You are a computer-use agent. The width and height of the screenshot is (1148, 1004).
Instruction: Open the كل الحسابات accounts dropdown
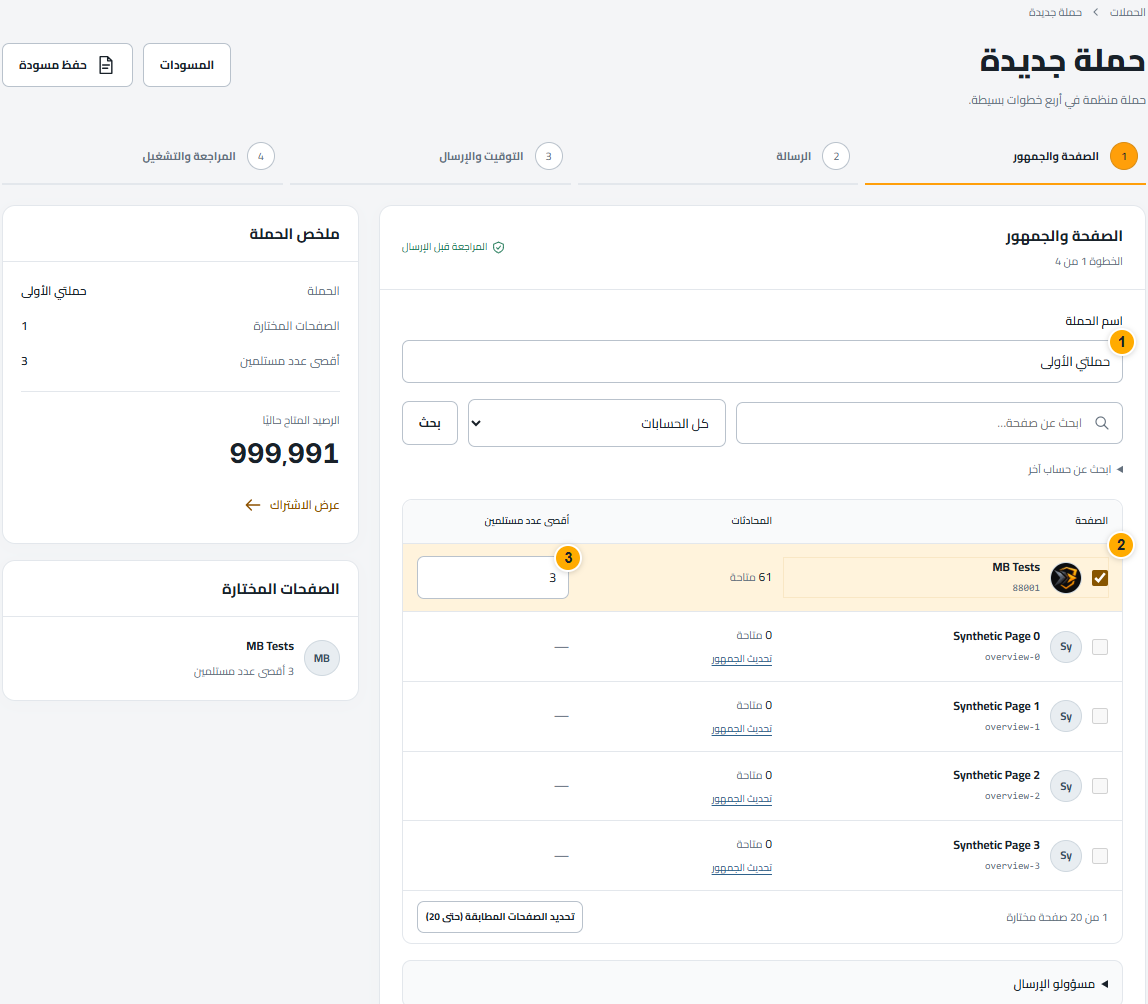[597, 423]
